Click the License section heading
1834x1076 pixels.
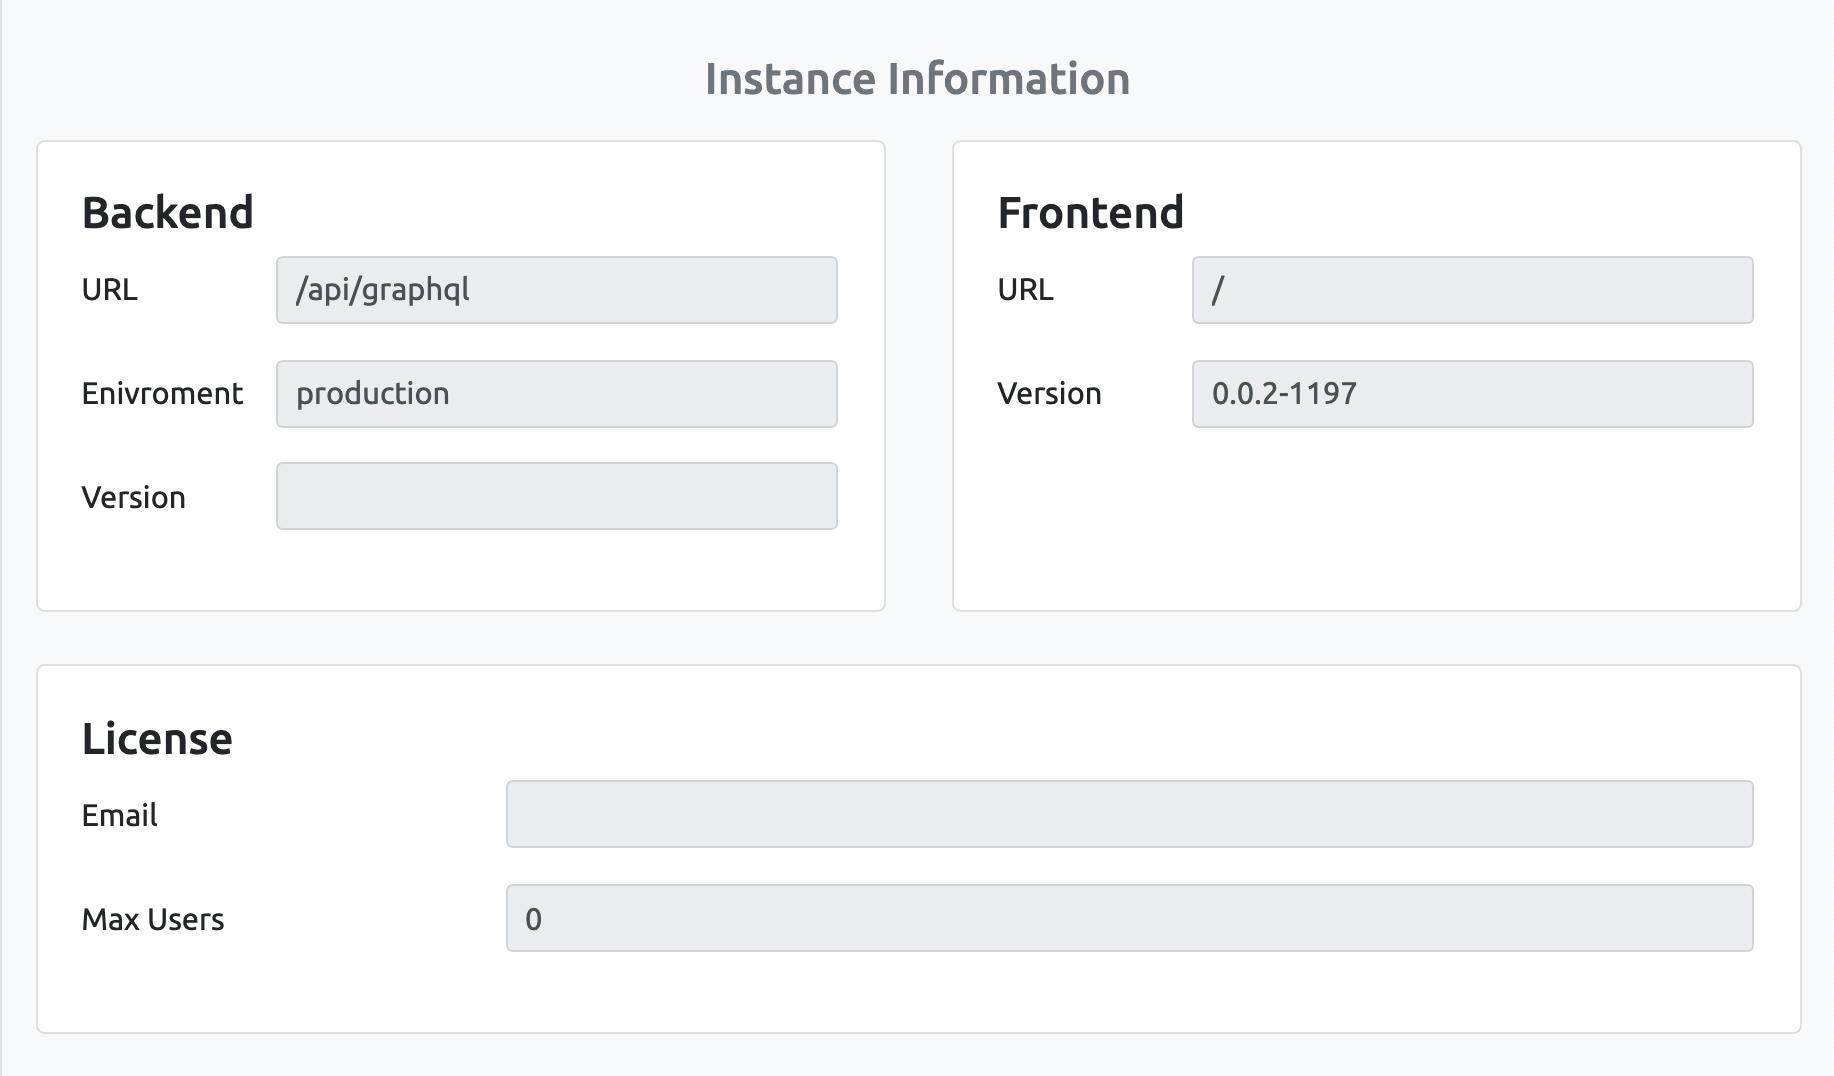click(157, 739)
